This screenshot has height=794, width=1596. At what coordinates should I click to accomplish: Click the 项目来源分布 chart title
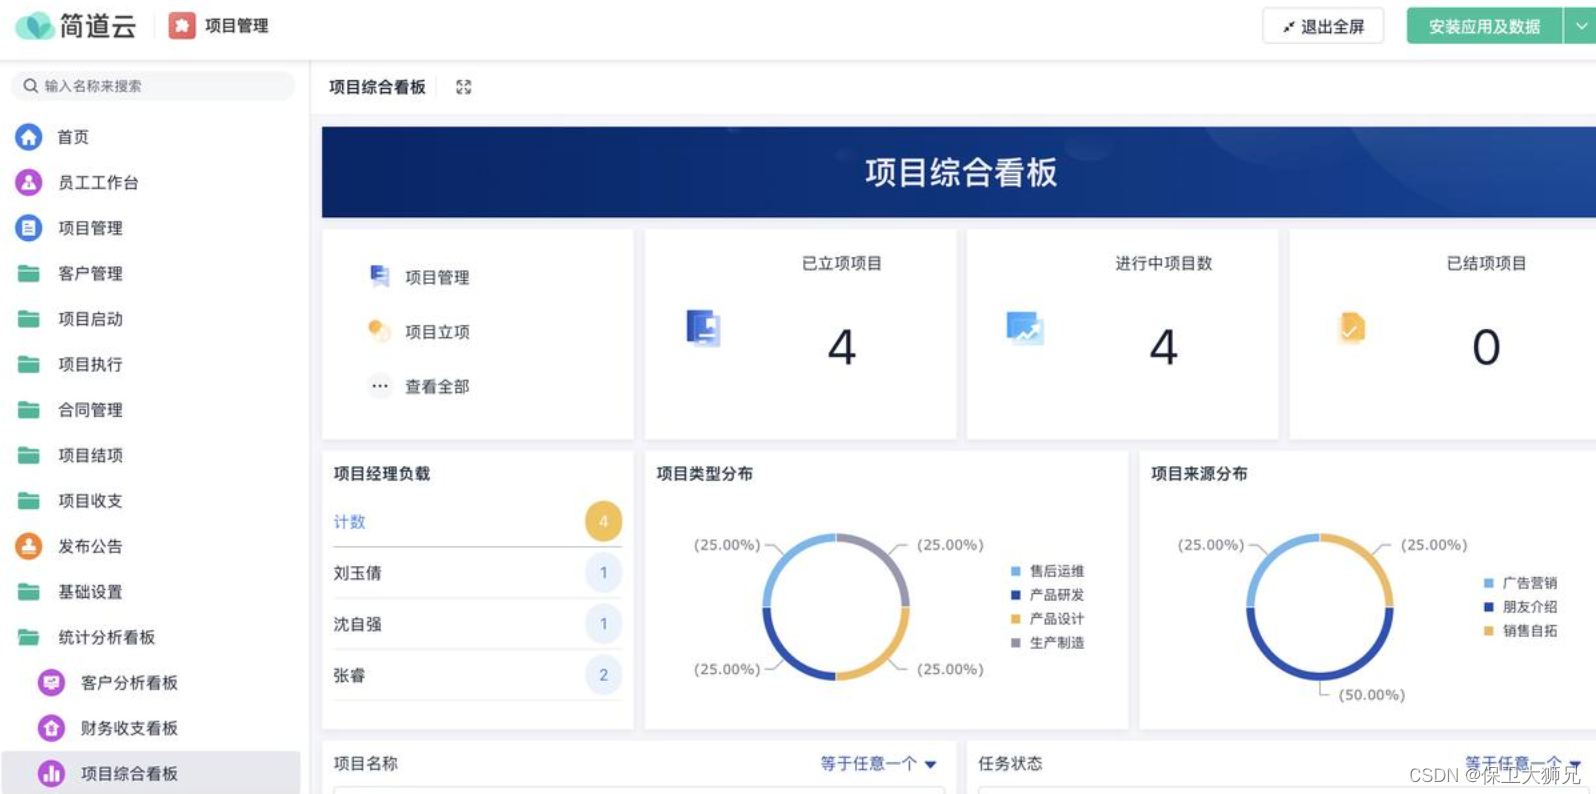point(1199,473)
